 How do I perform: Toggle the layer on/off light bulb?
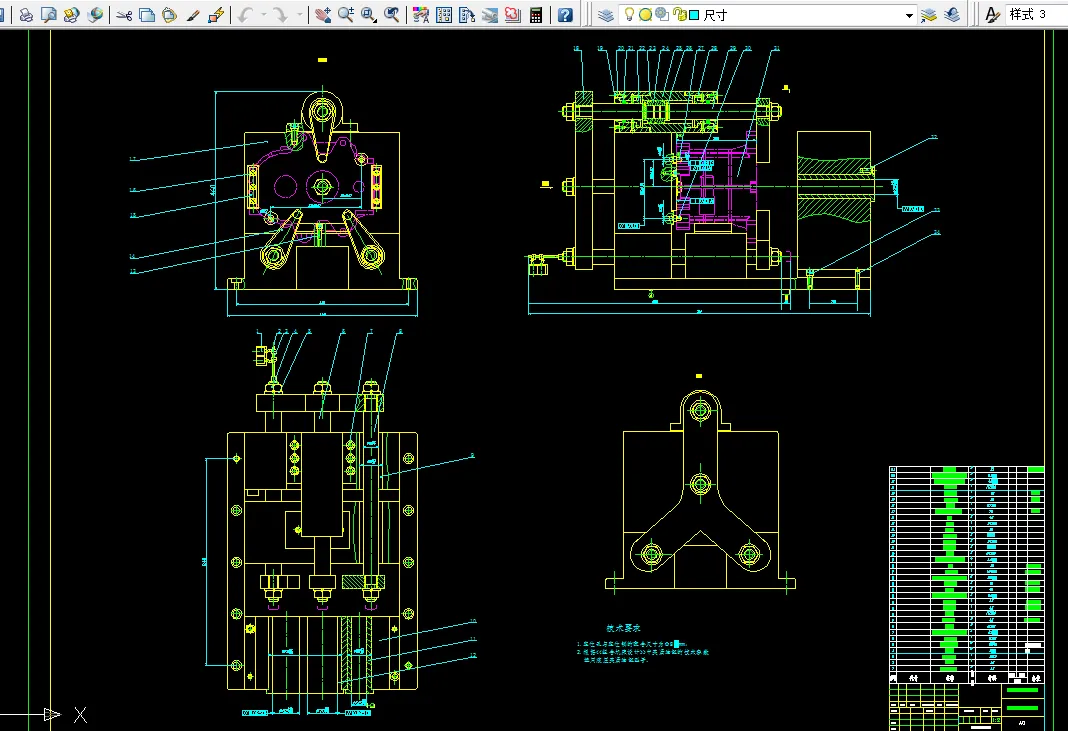629,14
